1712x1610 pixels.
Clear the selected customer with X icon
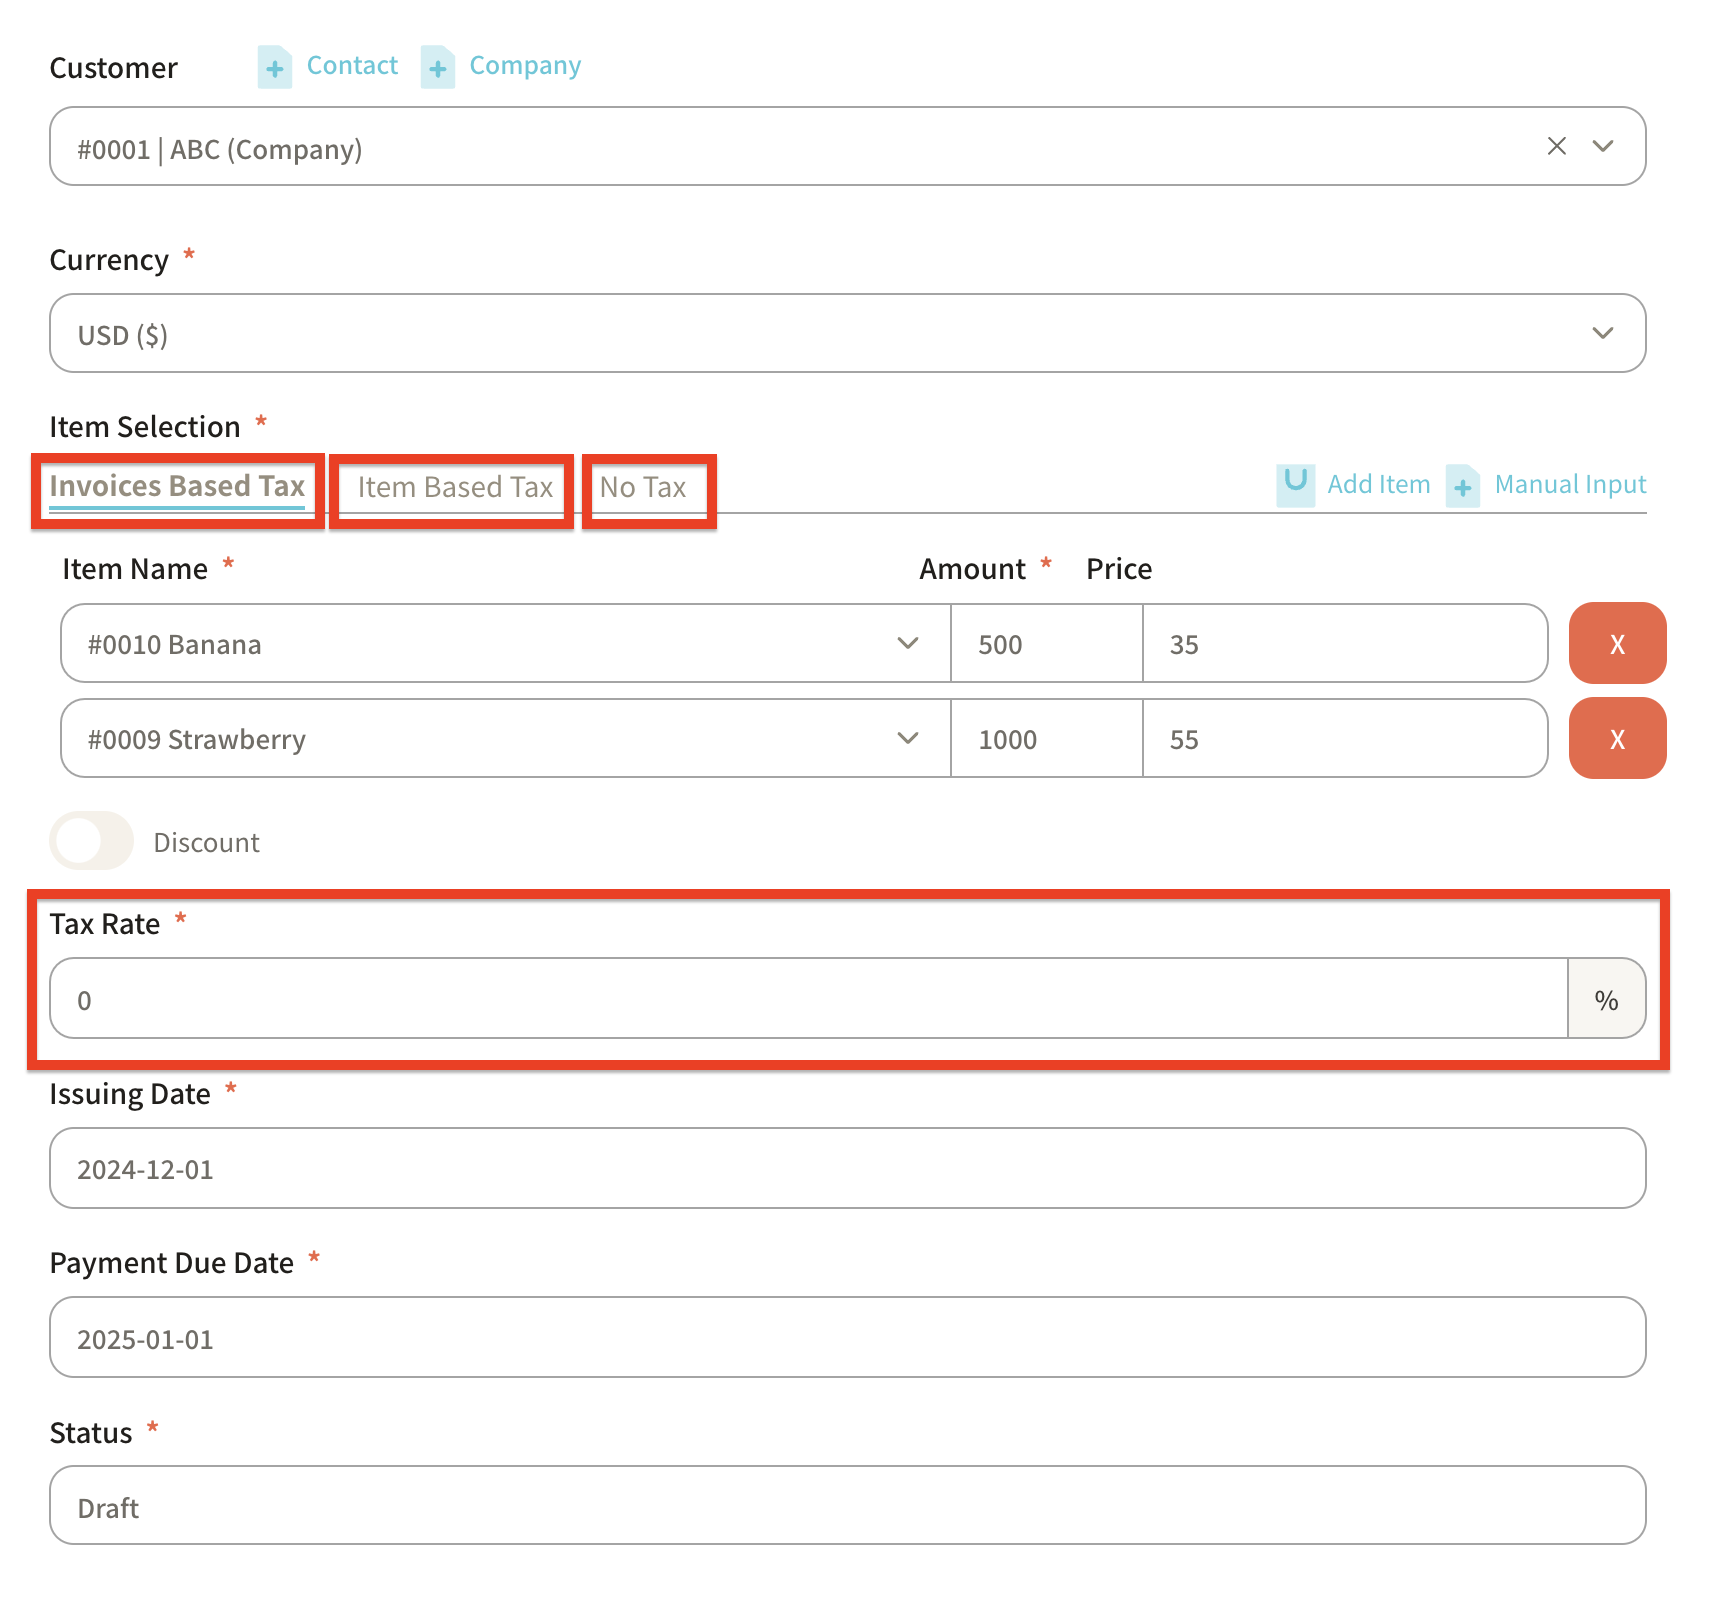point(1556,146)
